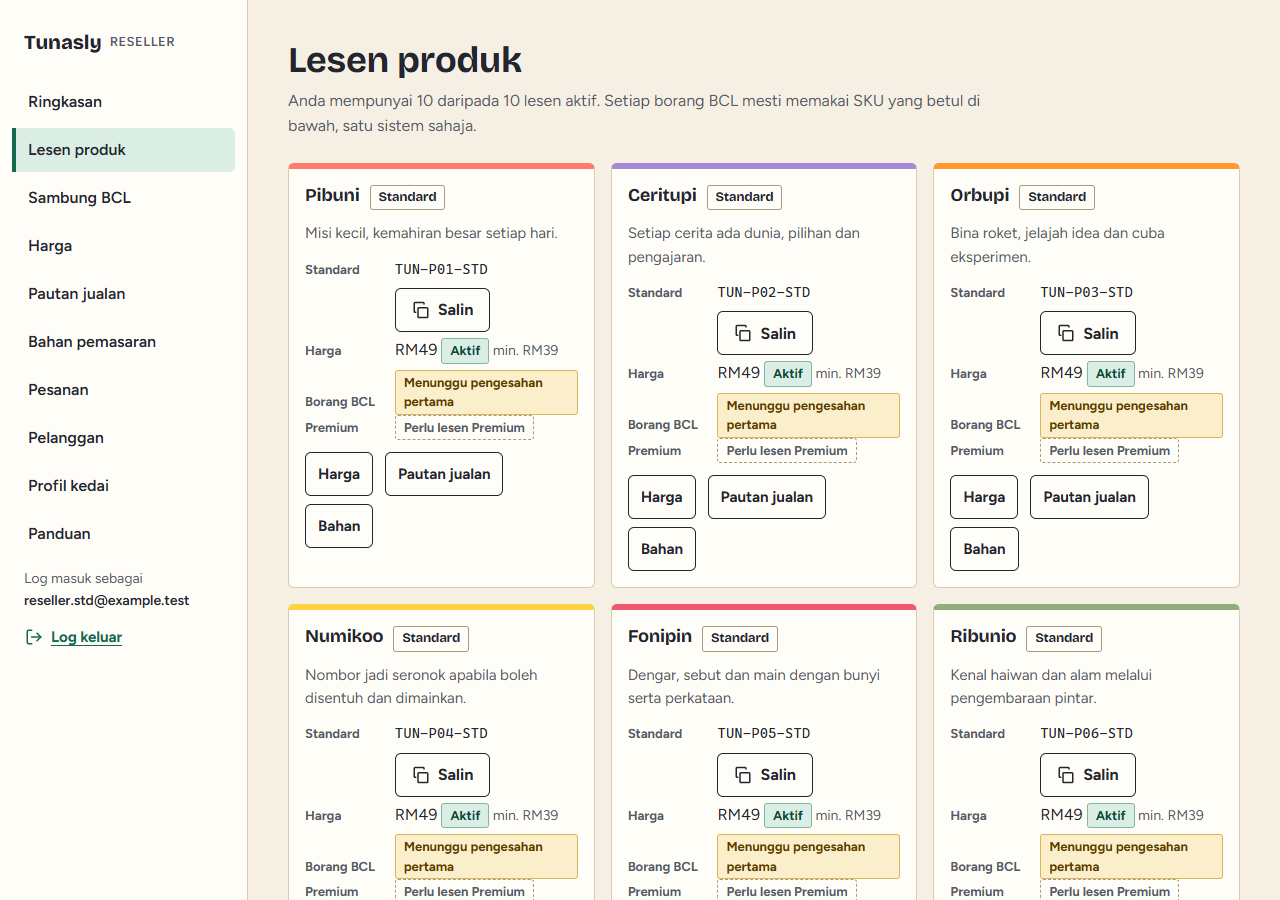
Task: Click the Standard badge beside Orbupi
Action: click(1057, 197)
